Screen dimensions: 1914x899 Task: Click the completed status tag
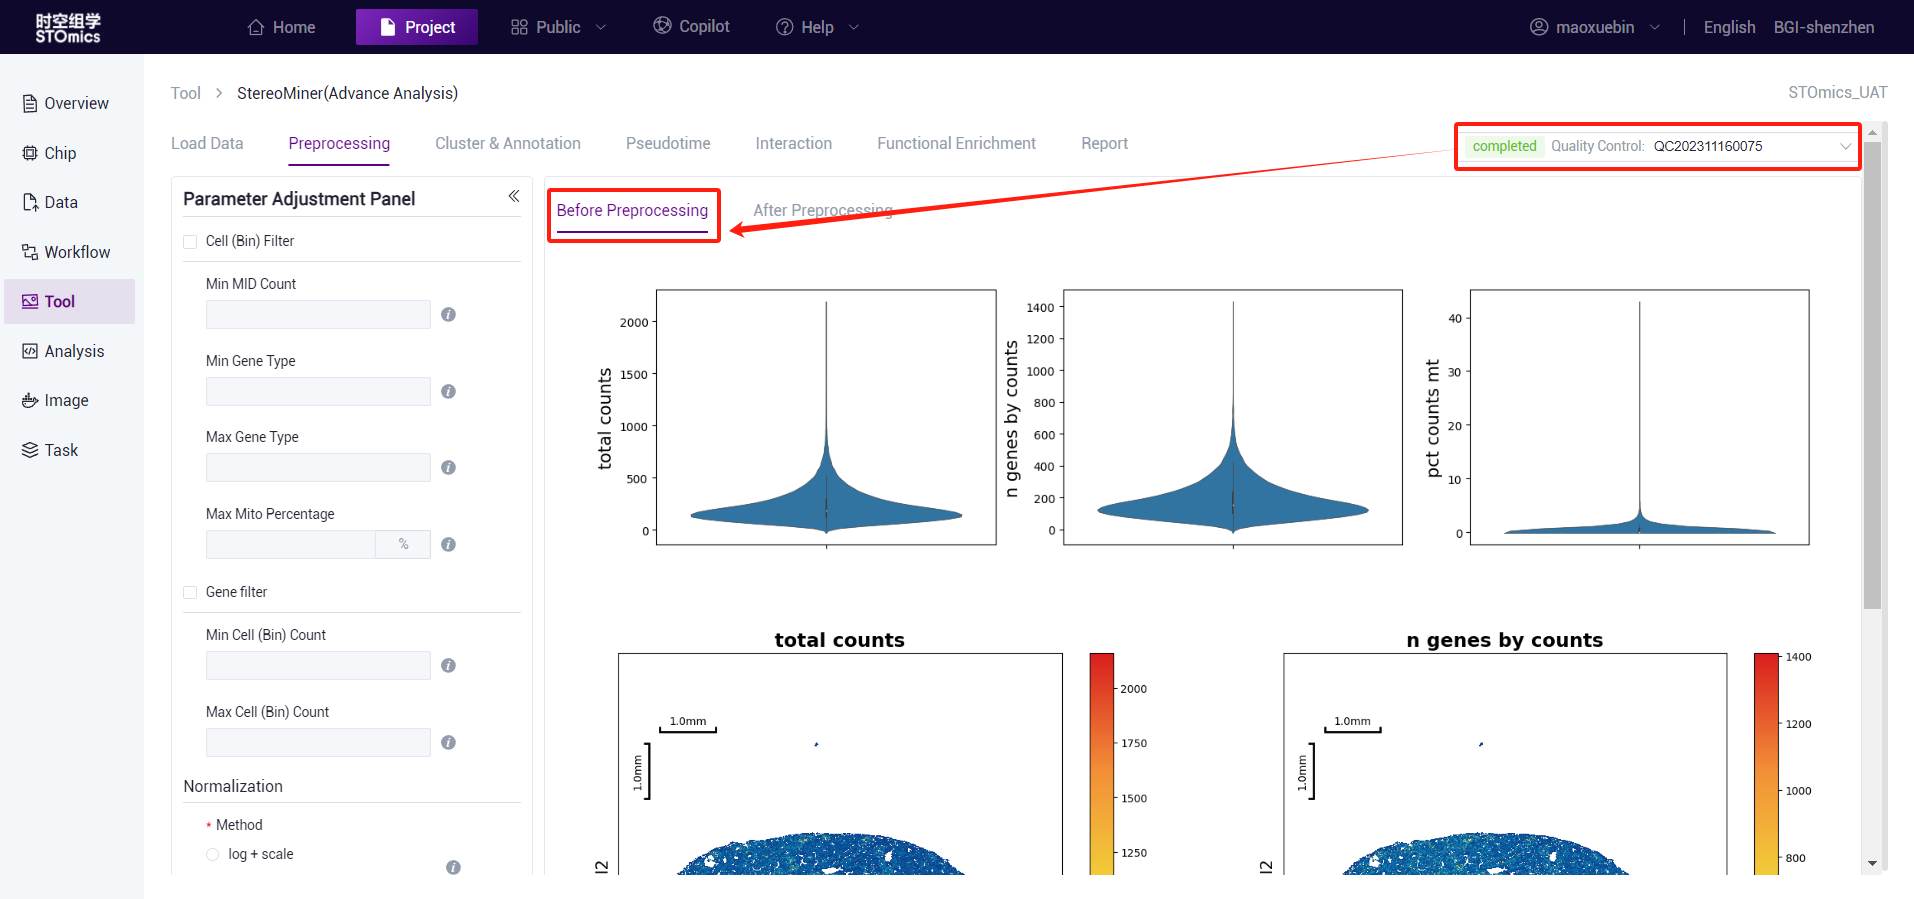point(1504,146)
